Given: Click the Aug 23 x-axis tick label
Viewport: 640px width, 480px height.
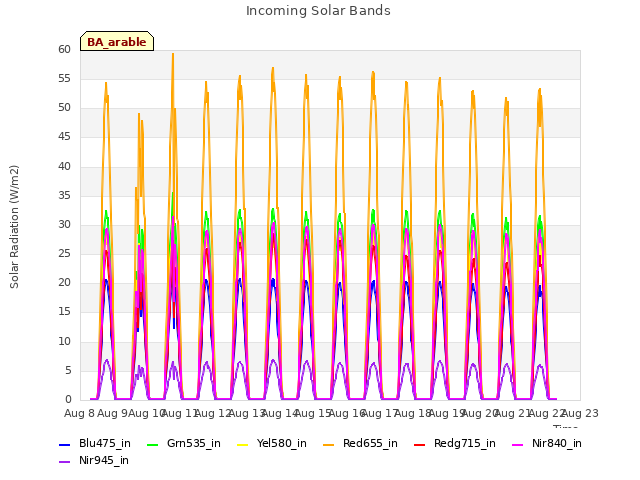Looking at the screenshot, I should point(580,413).
